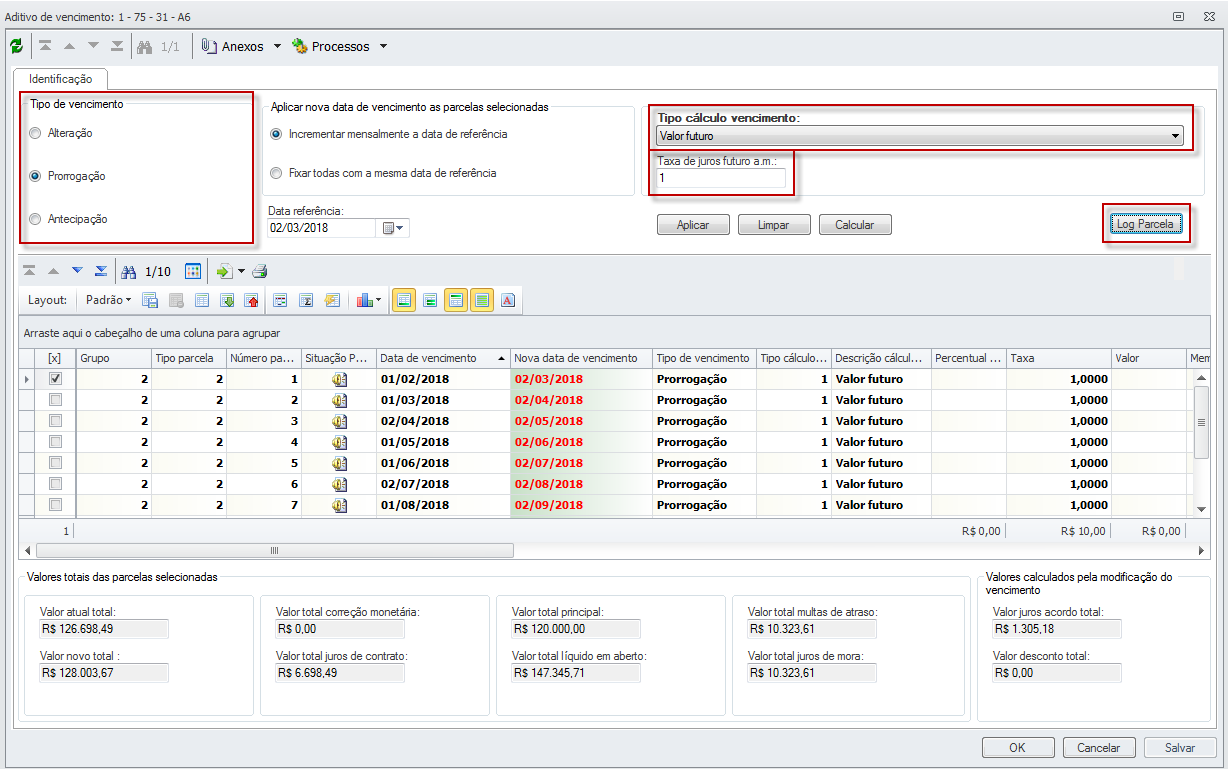1228x769 pixels.
Task: Click the Aplicar button
Action: (693, 225)
